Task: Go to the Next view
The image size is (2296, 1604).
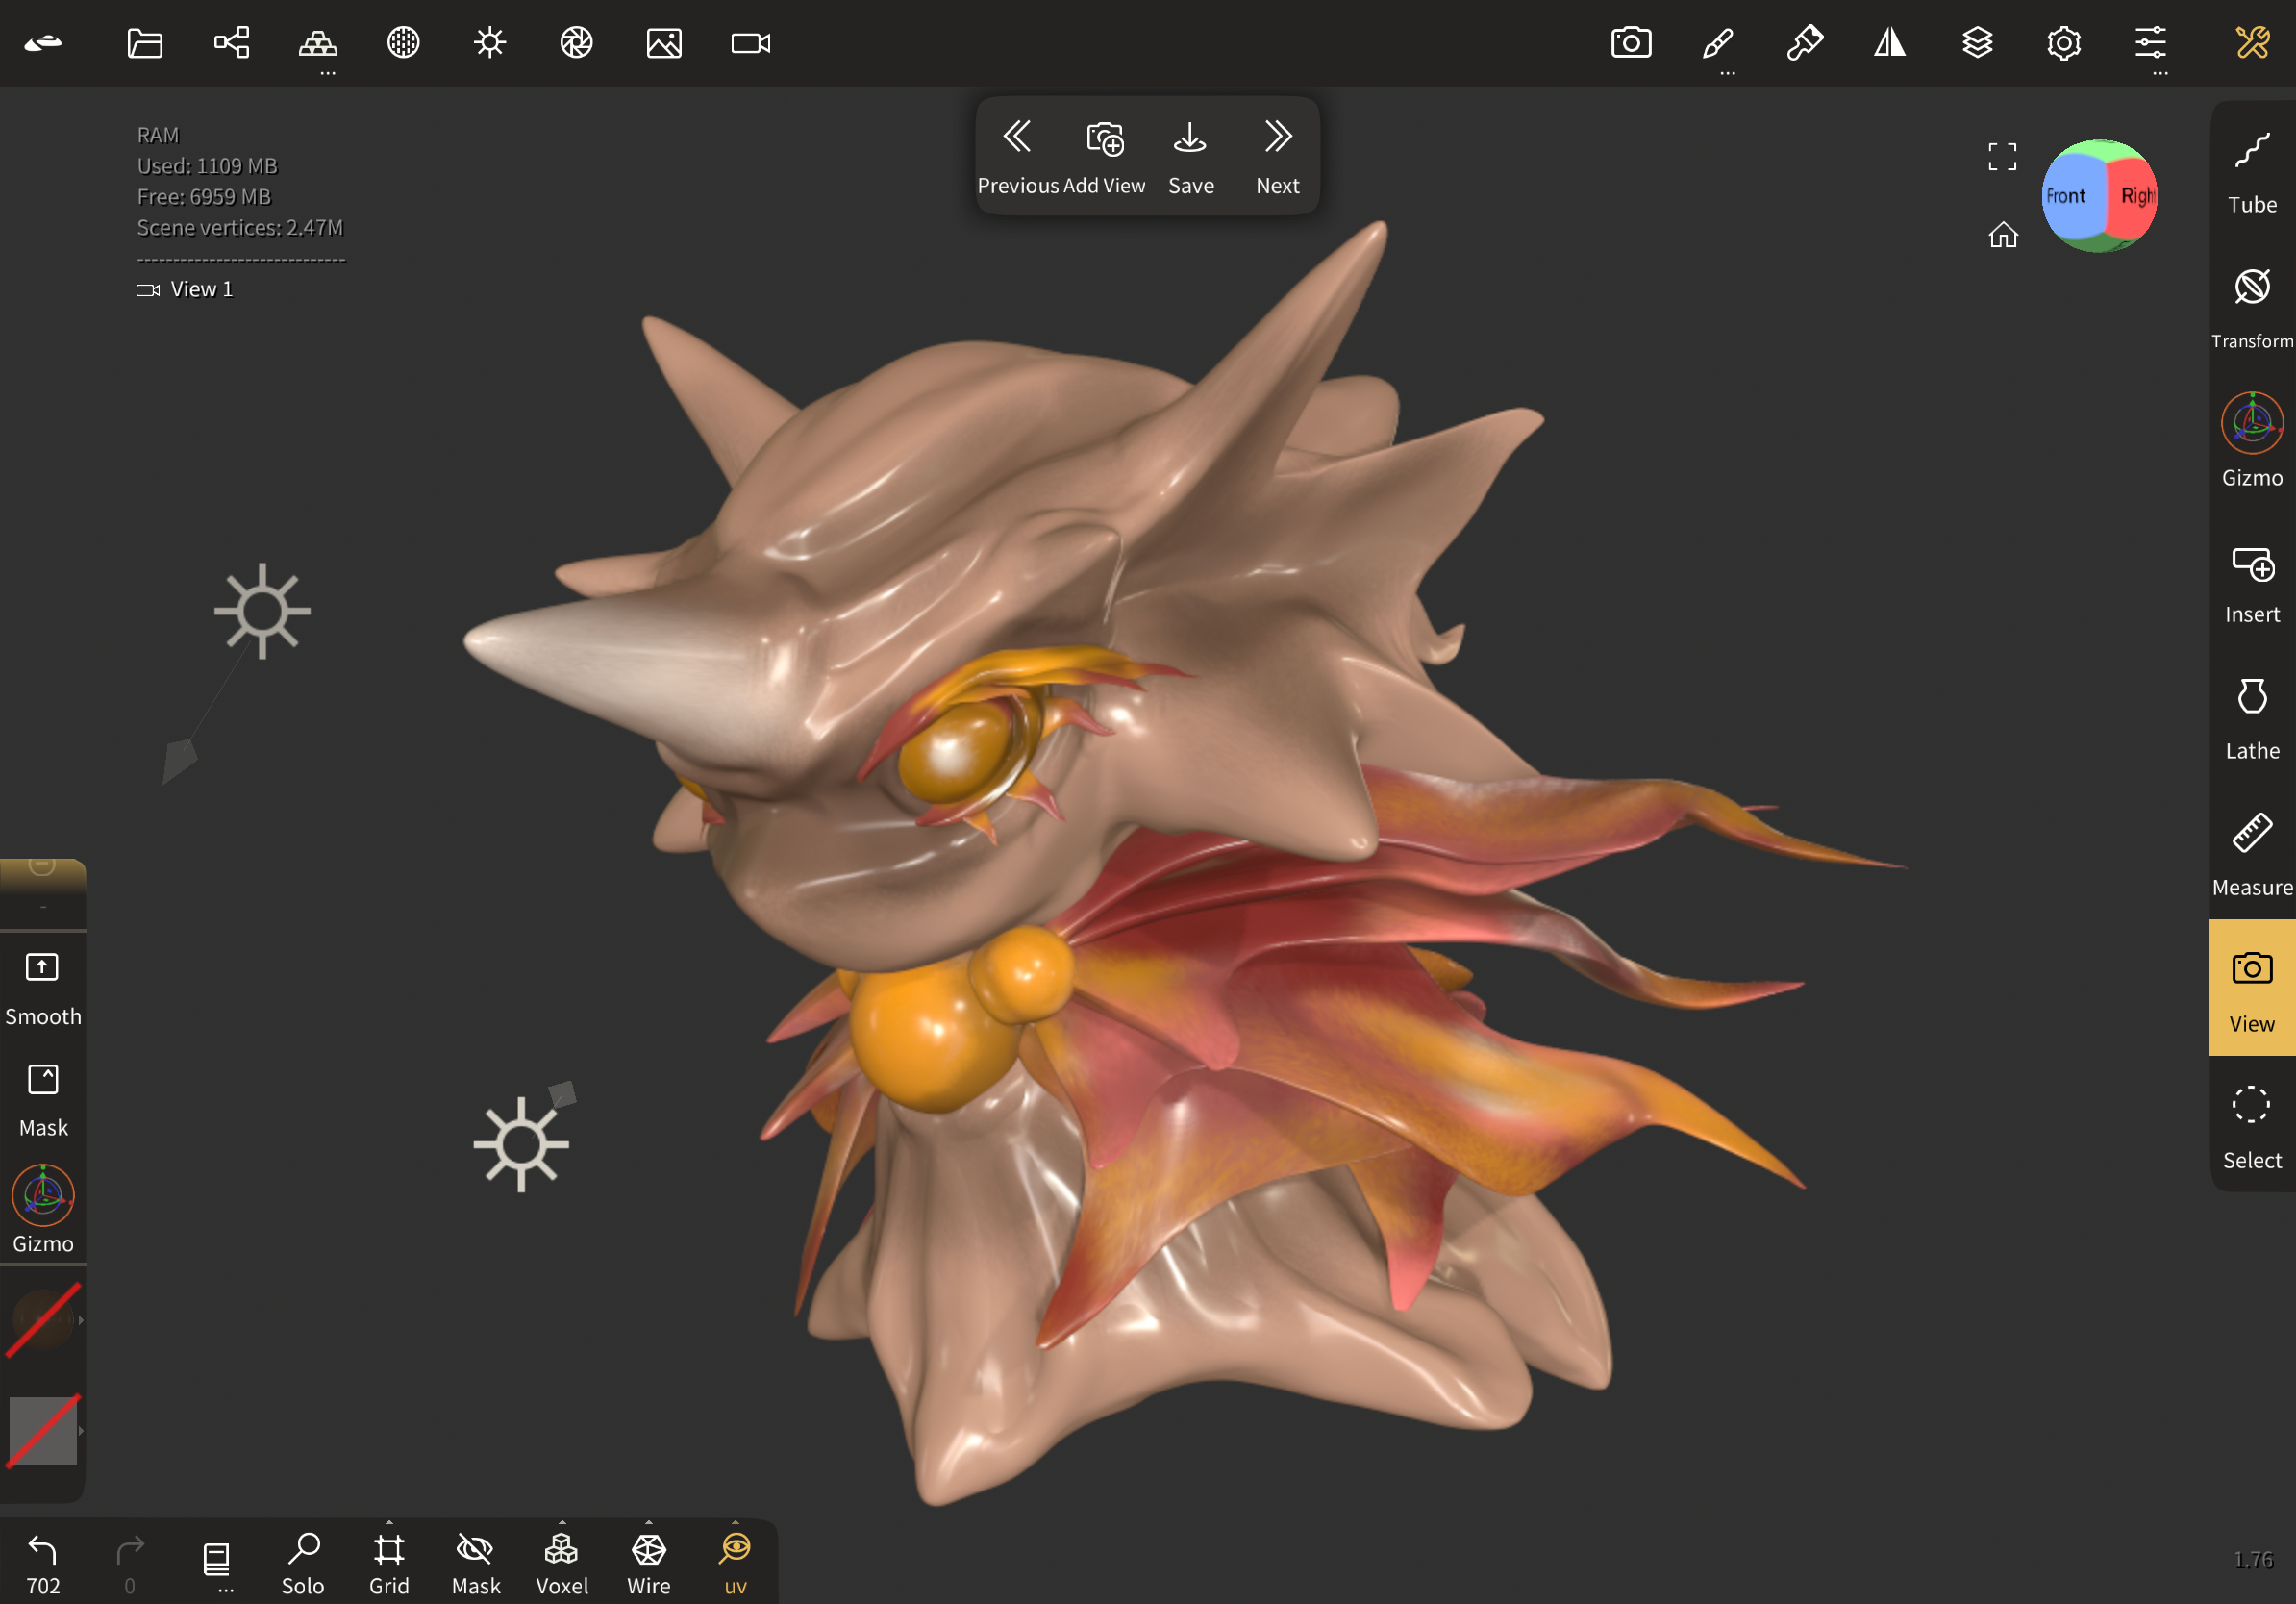Action: [1277, 156]
